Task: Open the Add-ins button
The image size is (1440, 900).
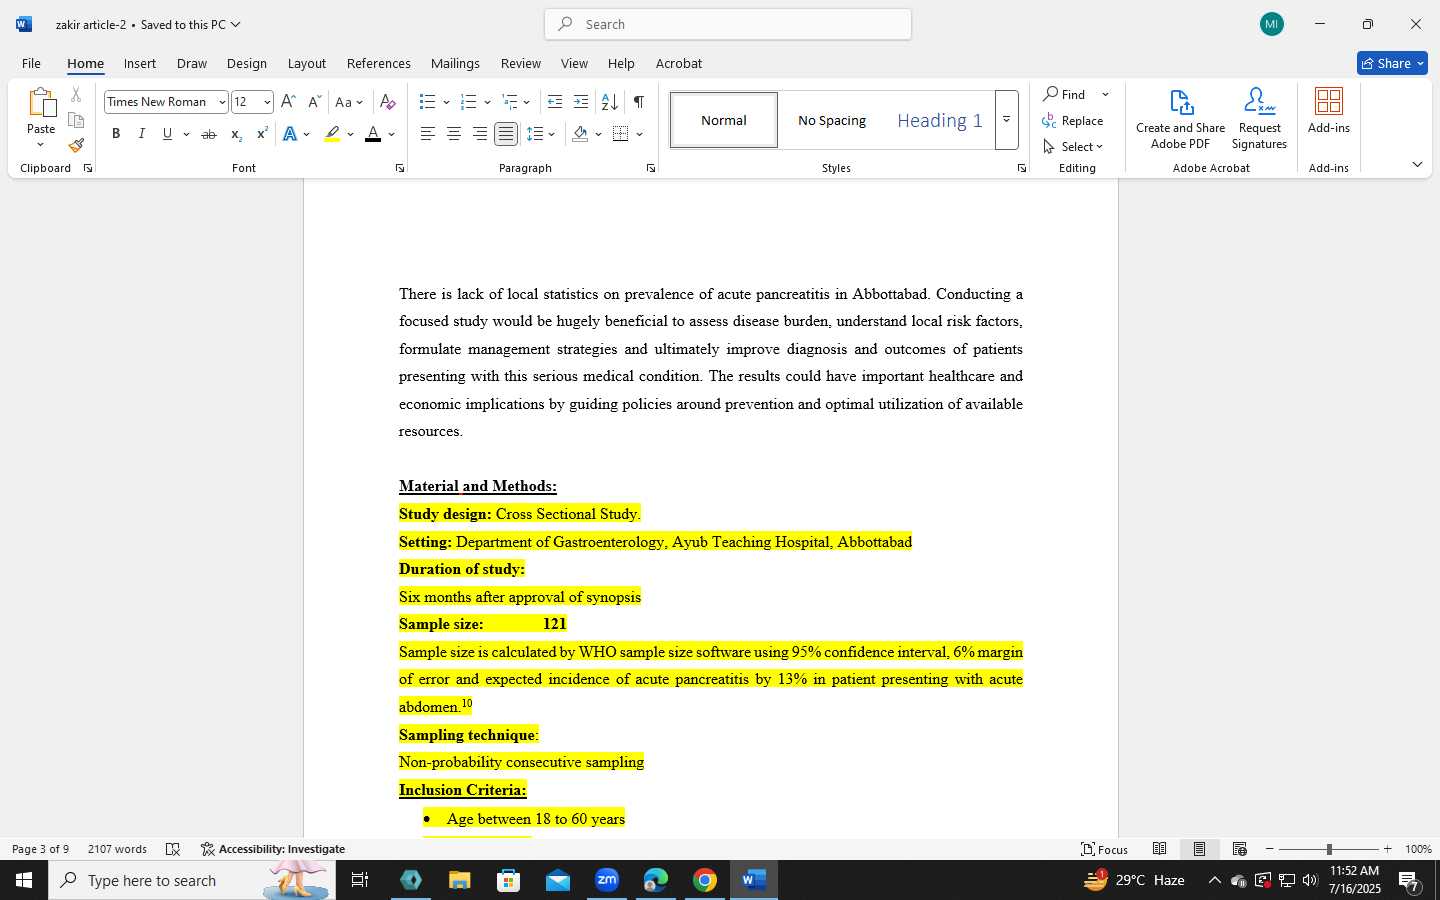Action: coord(1329,111)
